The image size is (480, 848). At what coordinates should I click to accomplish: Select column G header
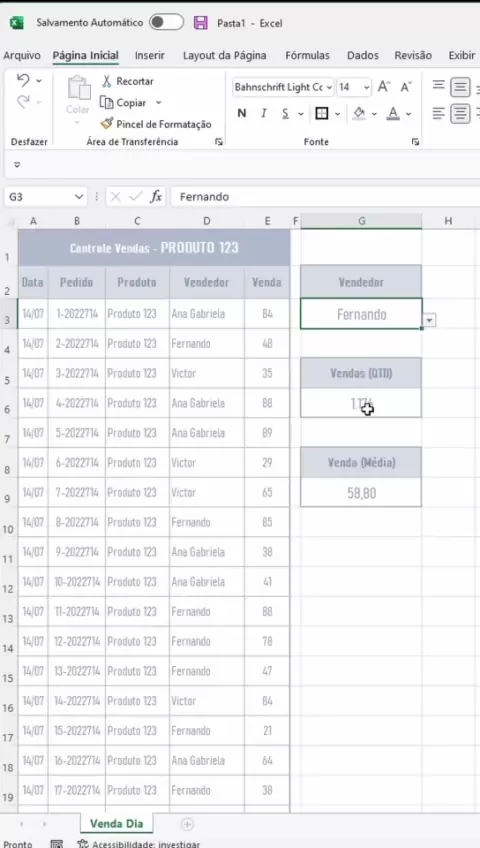tap(361, 221)
